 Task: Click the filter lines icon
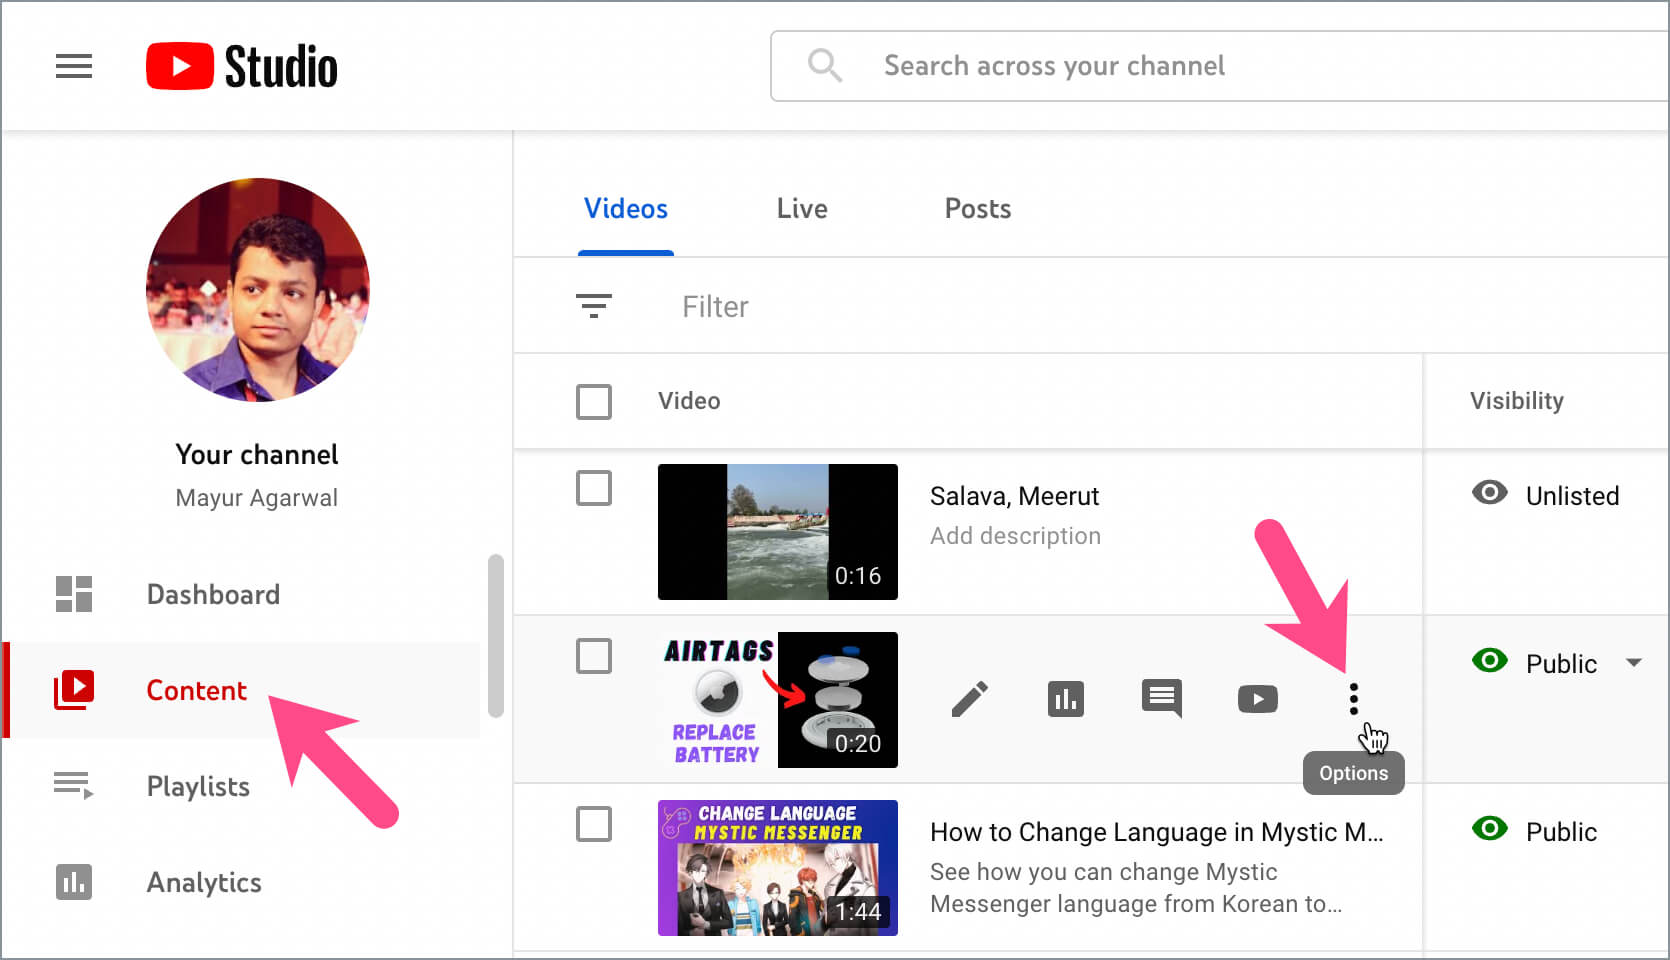coord(594,306)
